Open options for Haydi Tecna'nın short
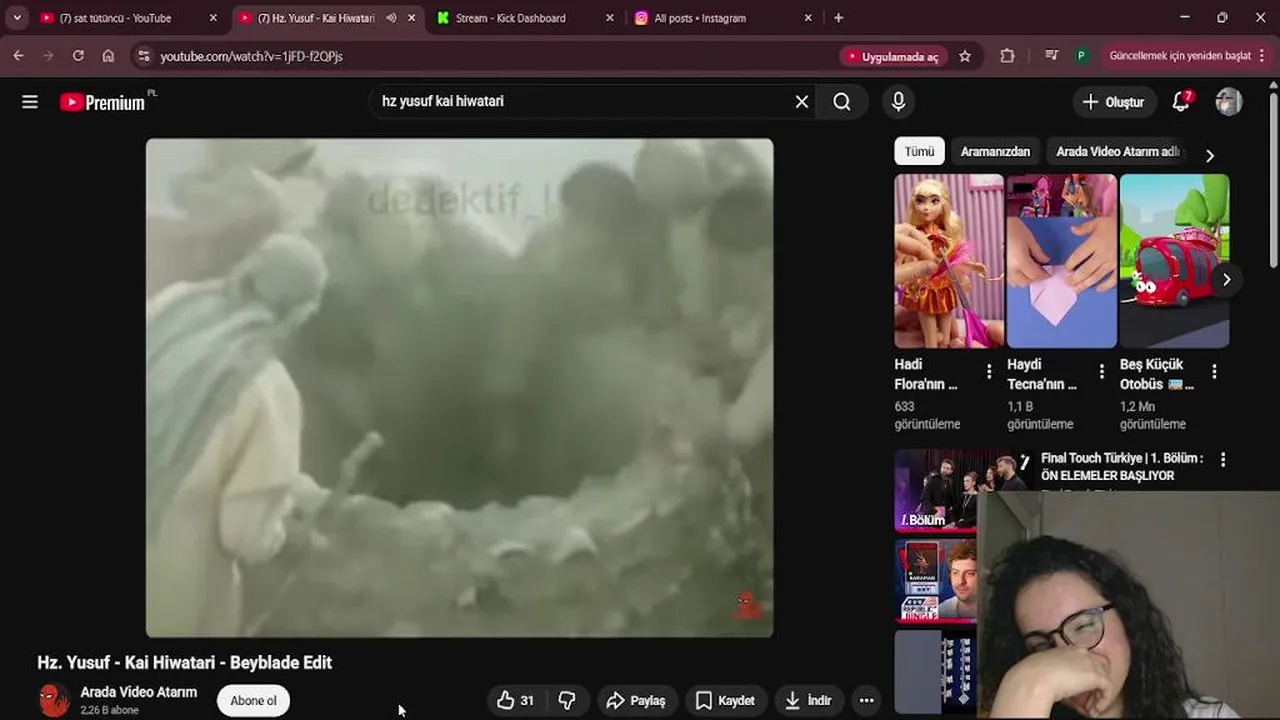 (1102, 372)
